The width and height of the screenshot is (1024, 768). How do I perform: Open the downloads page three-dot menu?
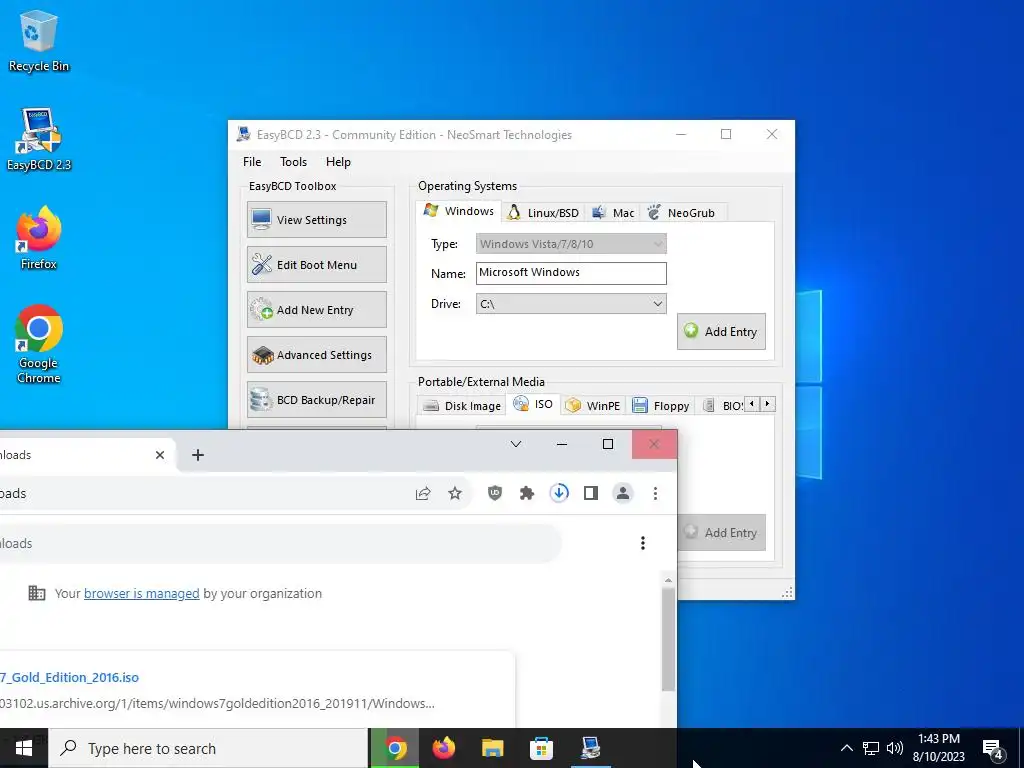pyautogui.click(x=643, y=543)
